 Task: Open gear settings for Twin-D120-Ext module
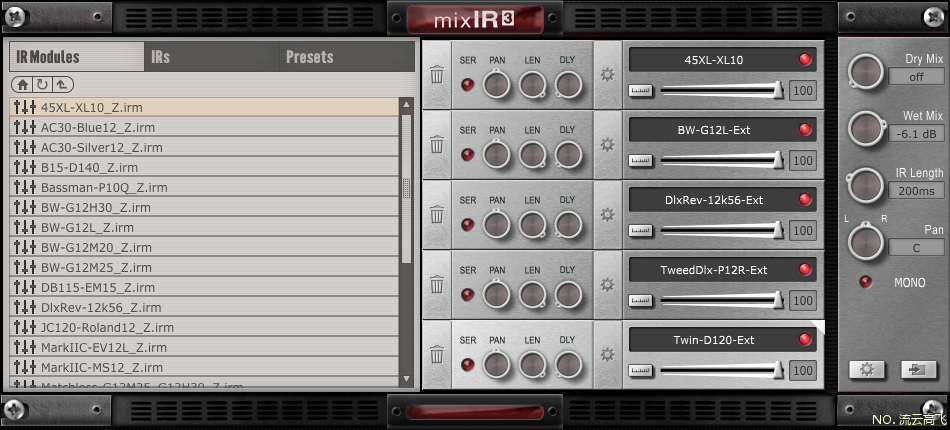pyautogui.click(x=608, y=354)
